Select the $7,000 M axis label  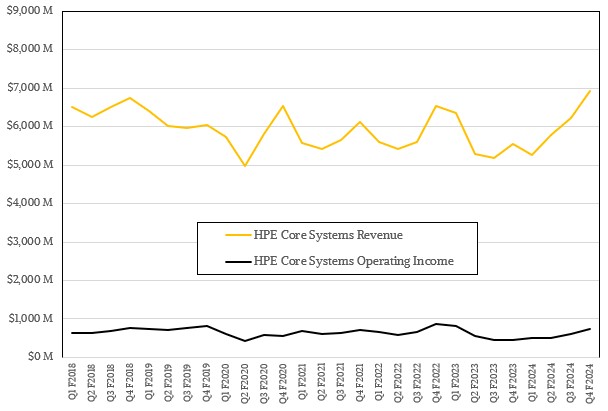30,88
